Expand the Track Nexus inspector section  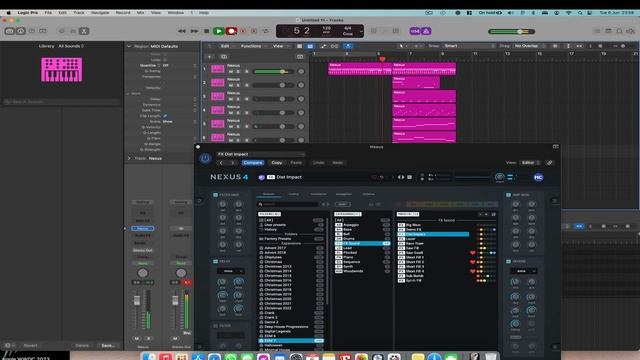click(129, 158)
